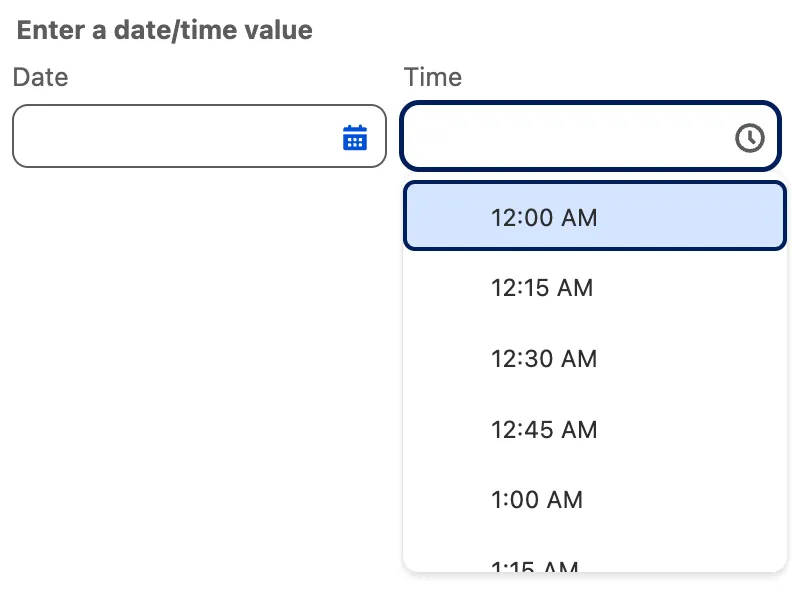The image size is (810, 600).
Task: Click the Time field label
Action: [432, 77]
